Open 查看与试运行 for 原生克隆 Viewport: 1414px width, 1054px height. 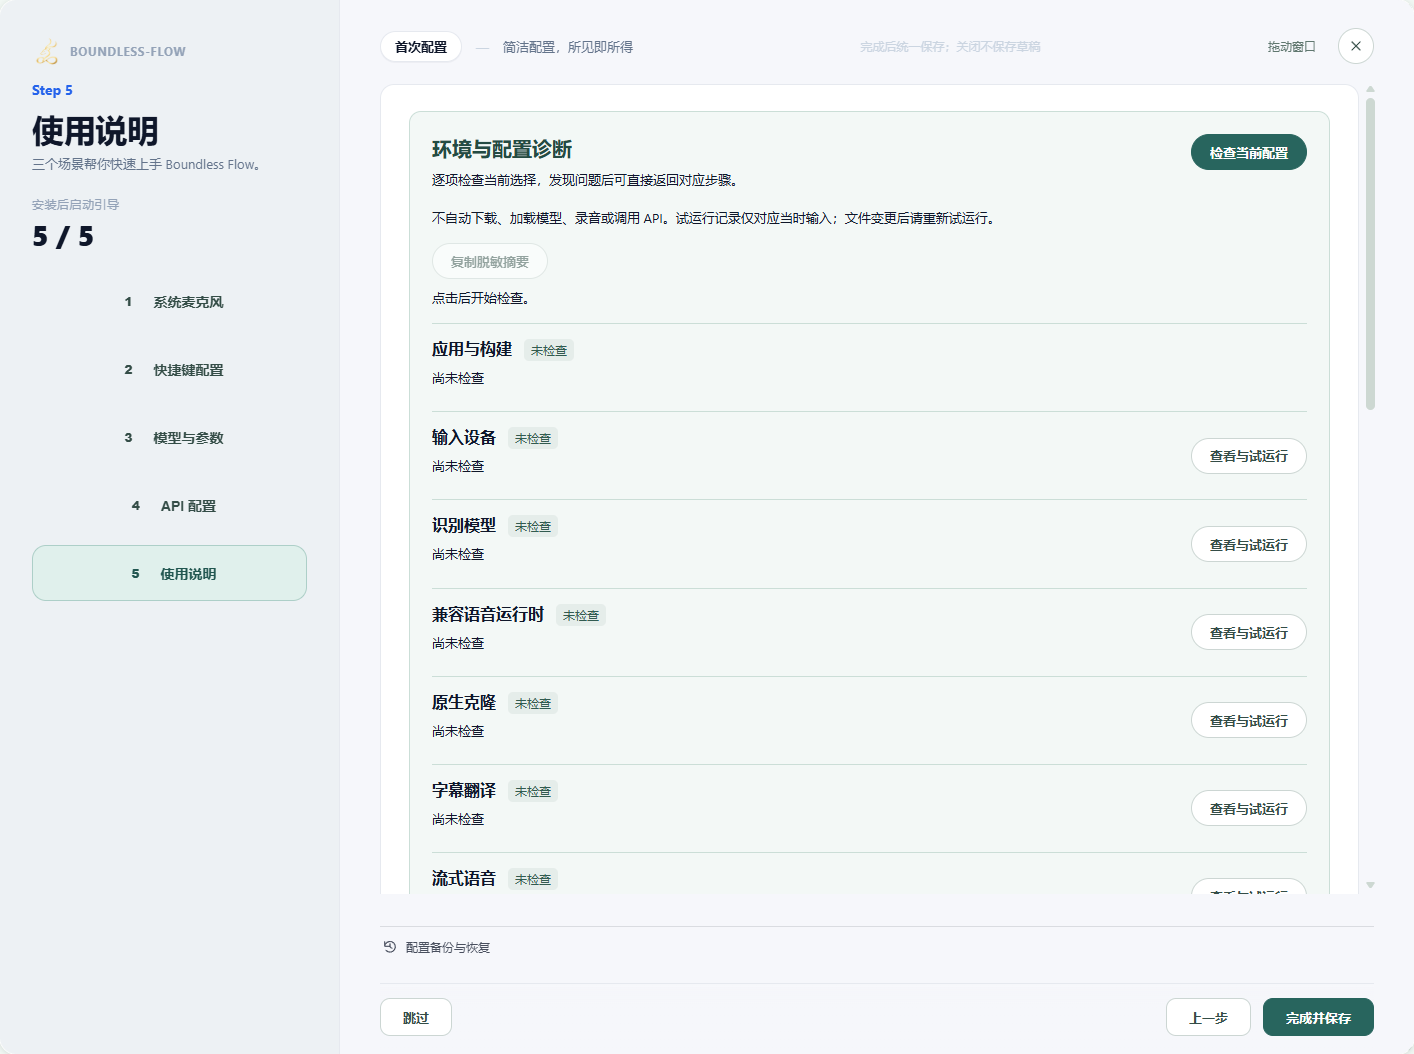click(1248, 721)
